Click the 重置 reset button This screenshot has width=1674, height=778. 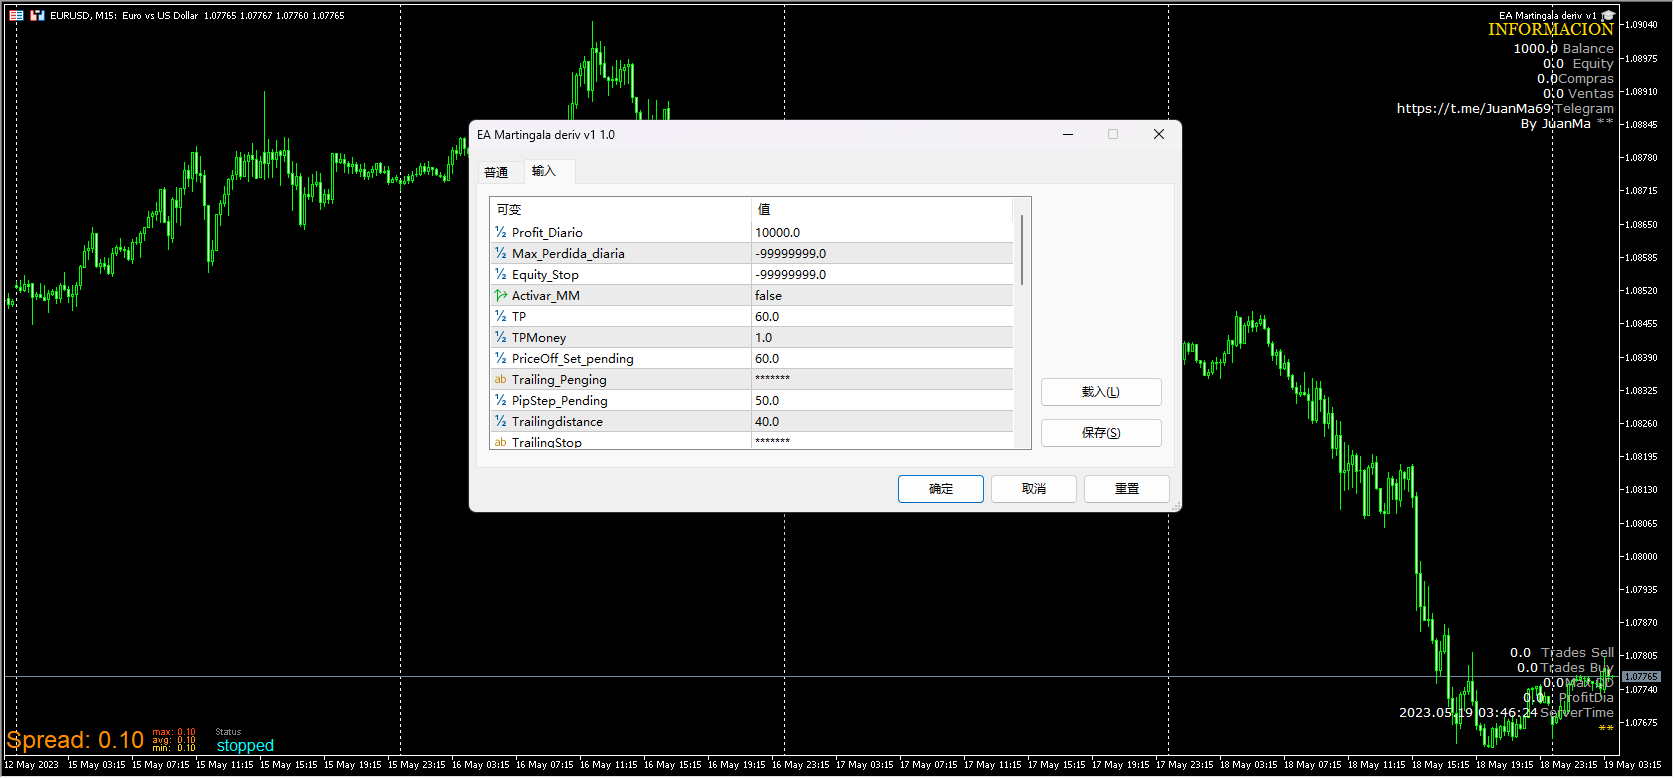click(1126, 489)
